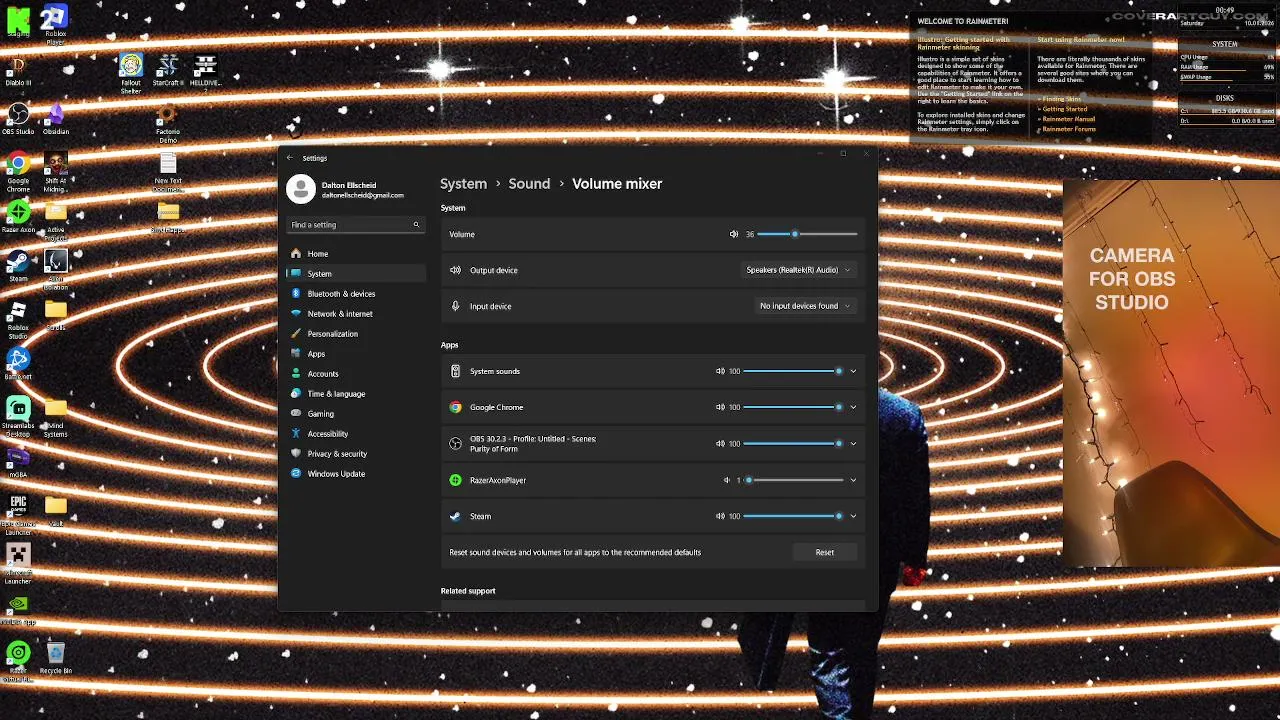
Task: Select Minecraft Launcher shortcut
Action: (x=18, y=564)
